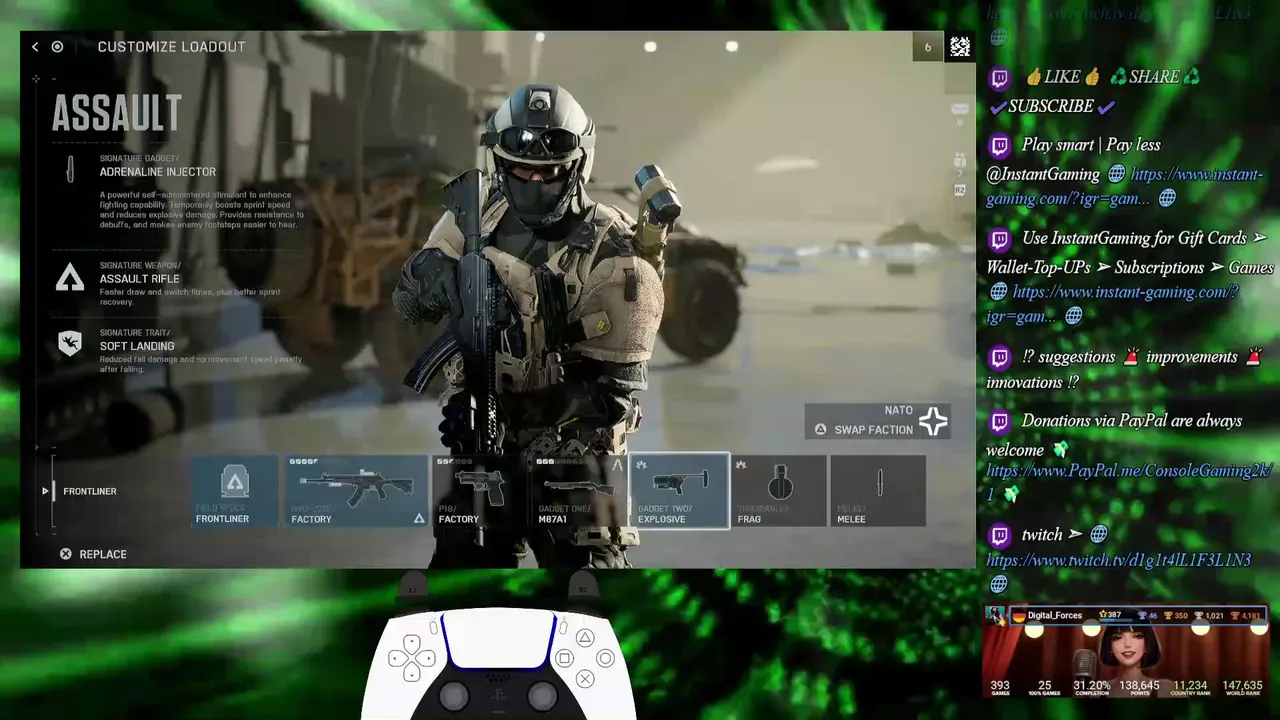Screen dimensions: 1280x720
Task: Select the Frag throwable grenade slot
Action: (780, 491)
